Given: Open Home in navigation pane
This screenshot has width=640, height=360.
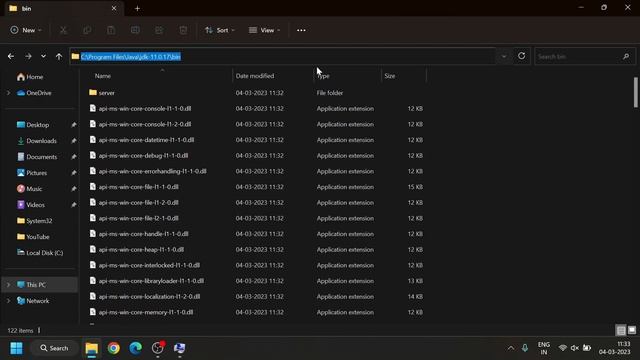Looking at the screenshot, I should point(30,77).
